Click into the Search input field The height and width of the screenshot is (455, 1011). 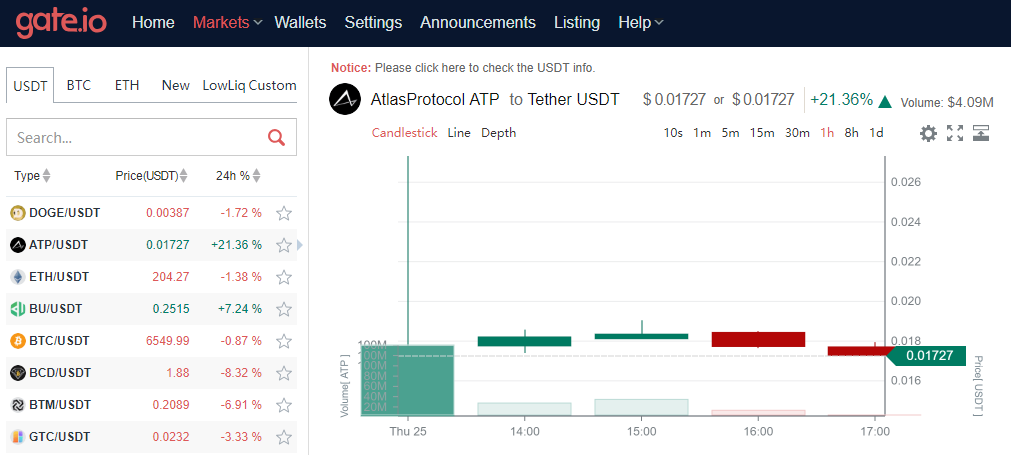135,138
